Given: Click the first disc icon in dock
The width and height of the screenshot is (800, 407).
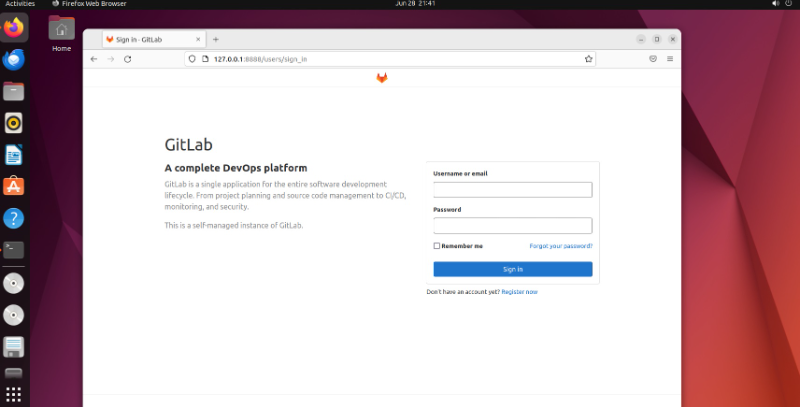Looking at the screenshot, I should tap(14, 284).
